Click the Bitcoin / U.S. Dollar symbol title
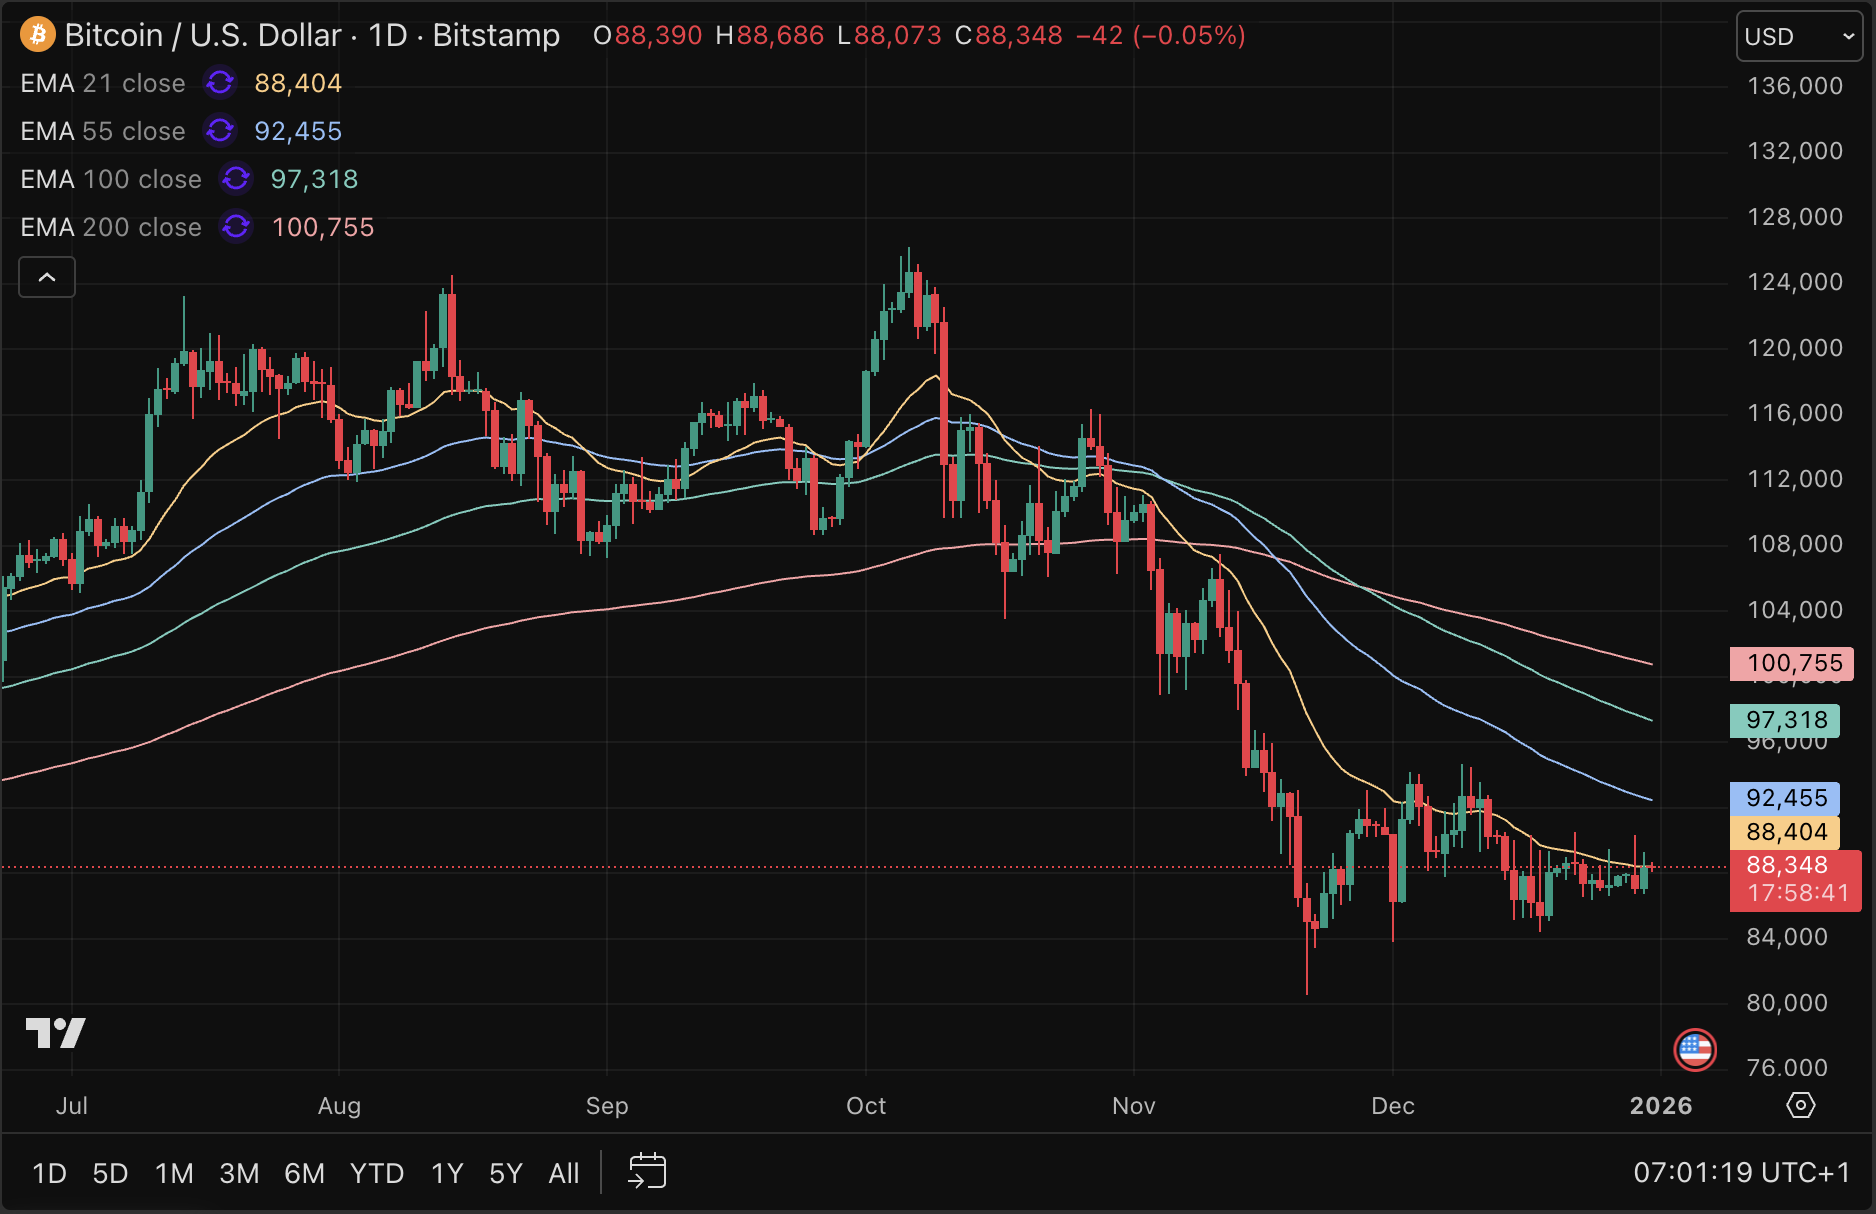 (x=203, y=35)
